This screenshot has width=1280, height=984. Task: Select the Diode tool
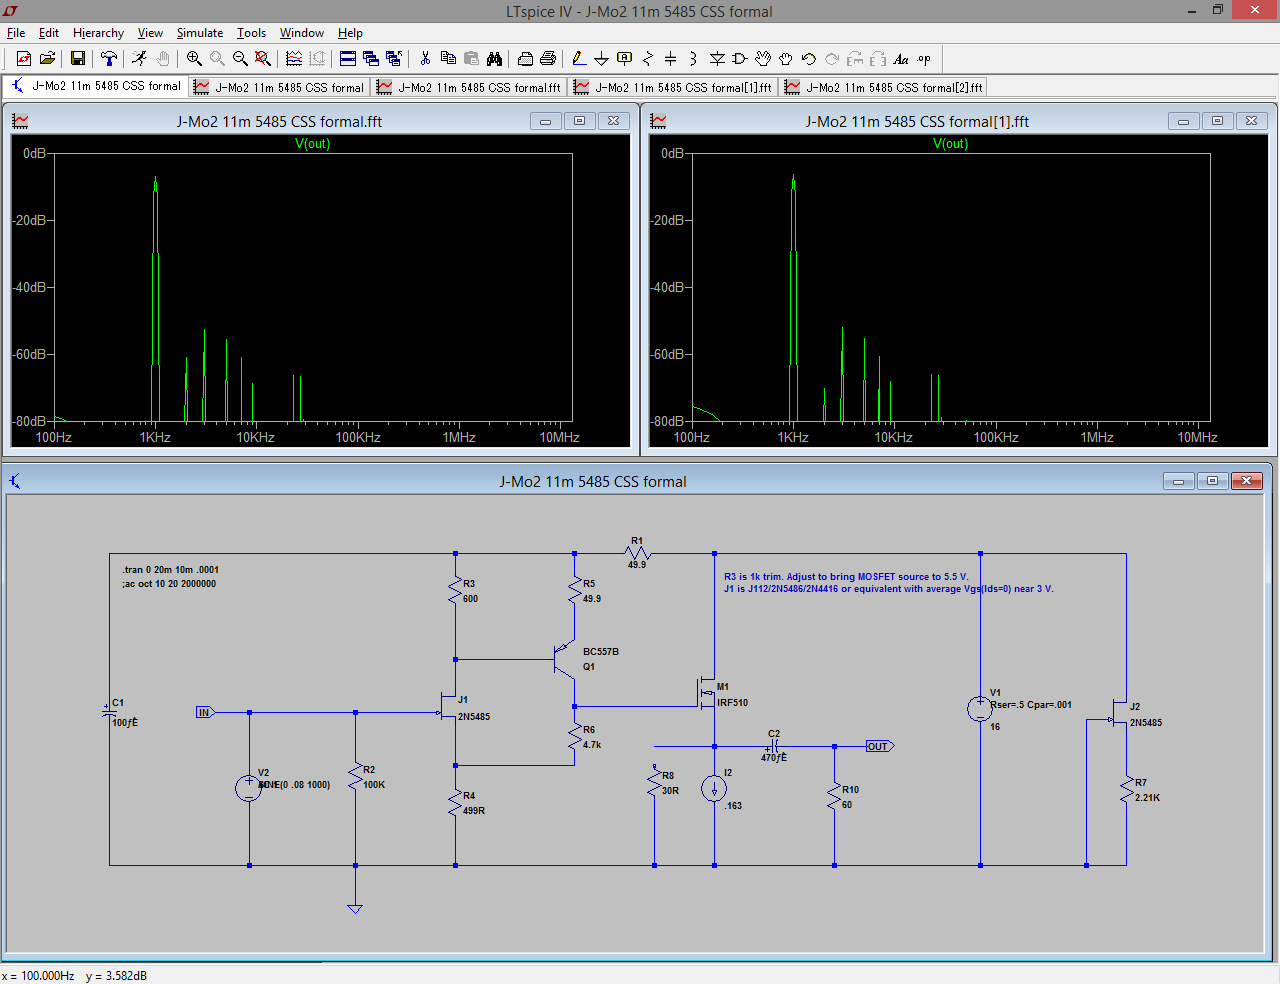(x=717, y=59)
